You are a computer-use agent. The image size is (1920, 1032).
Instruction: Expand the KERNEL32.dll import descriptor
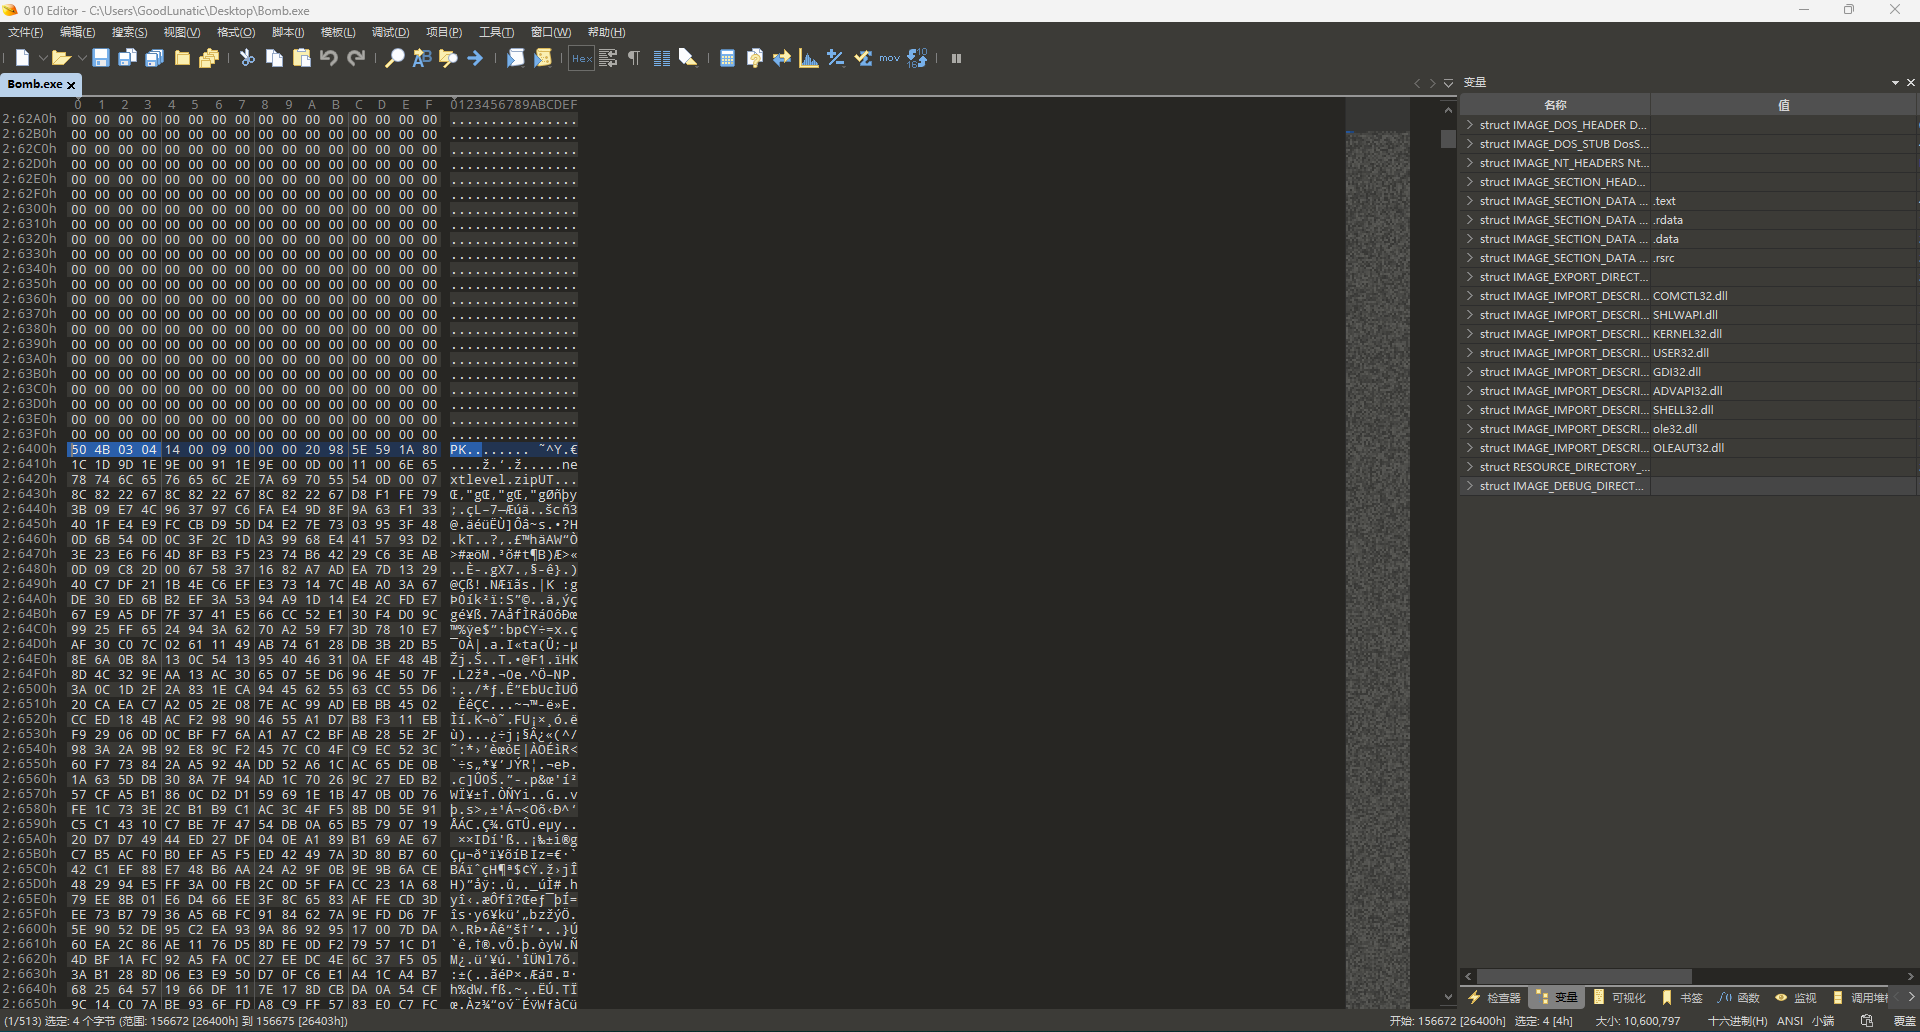point(1469,334)
